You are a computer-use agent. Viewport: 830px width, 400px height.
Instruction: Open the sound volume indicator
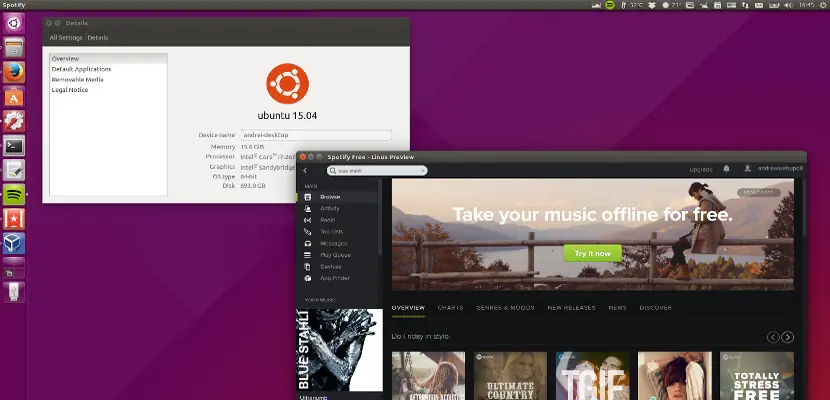[x=789, y=5]
